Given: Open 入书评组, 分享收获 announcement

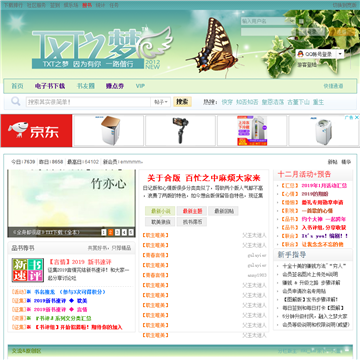Looking at the screenshot, I should (x=324, y=228).
